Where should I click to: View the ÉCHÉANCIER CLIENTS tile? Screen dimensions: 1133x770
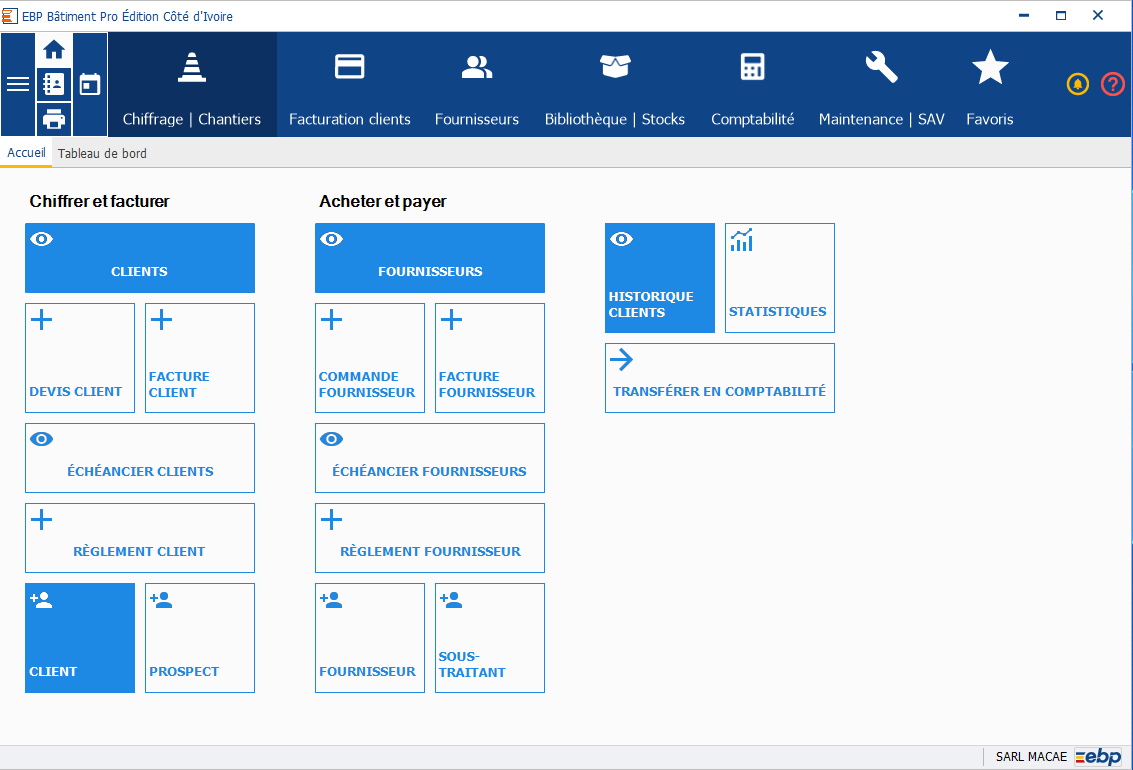pos(140,458)
